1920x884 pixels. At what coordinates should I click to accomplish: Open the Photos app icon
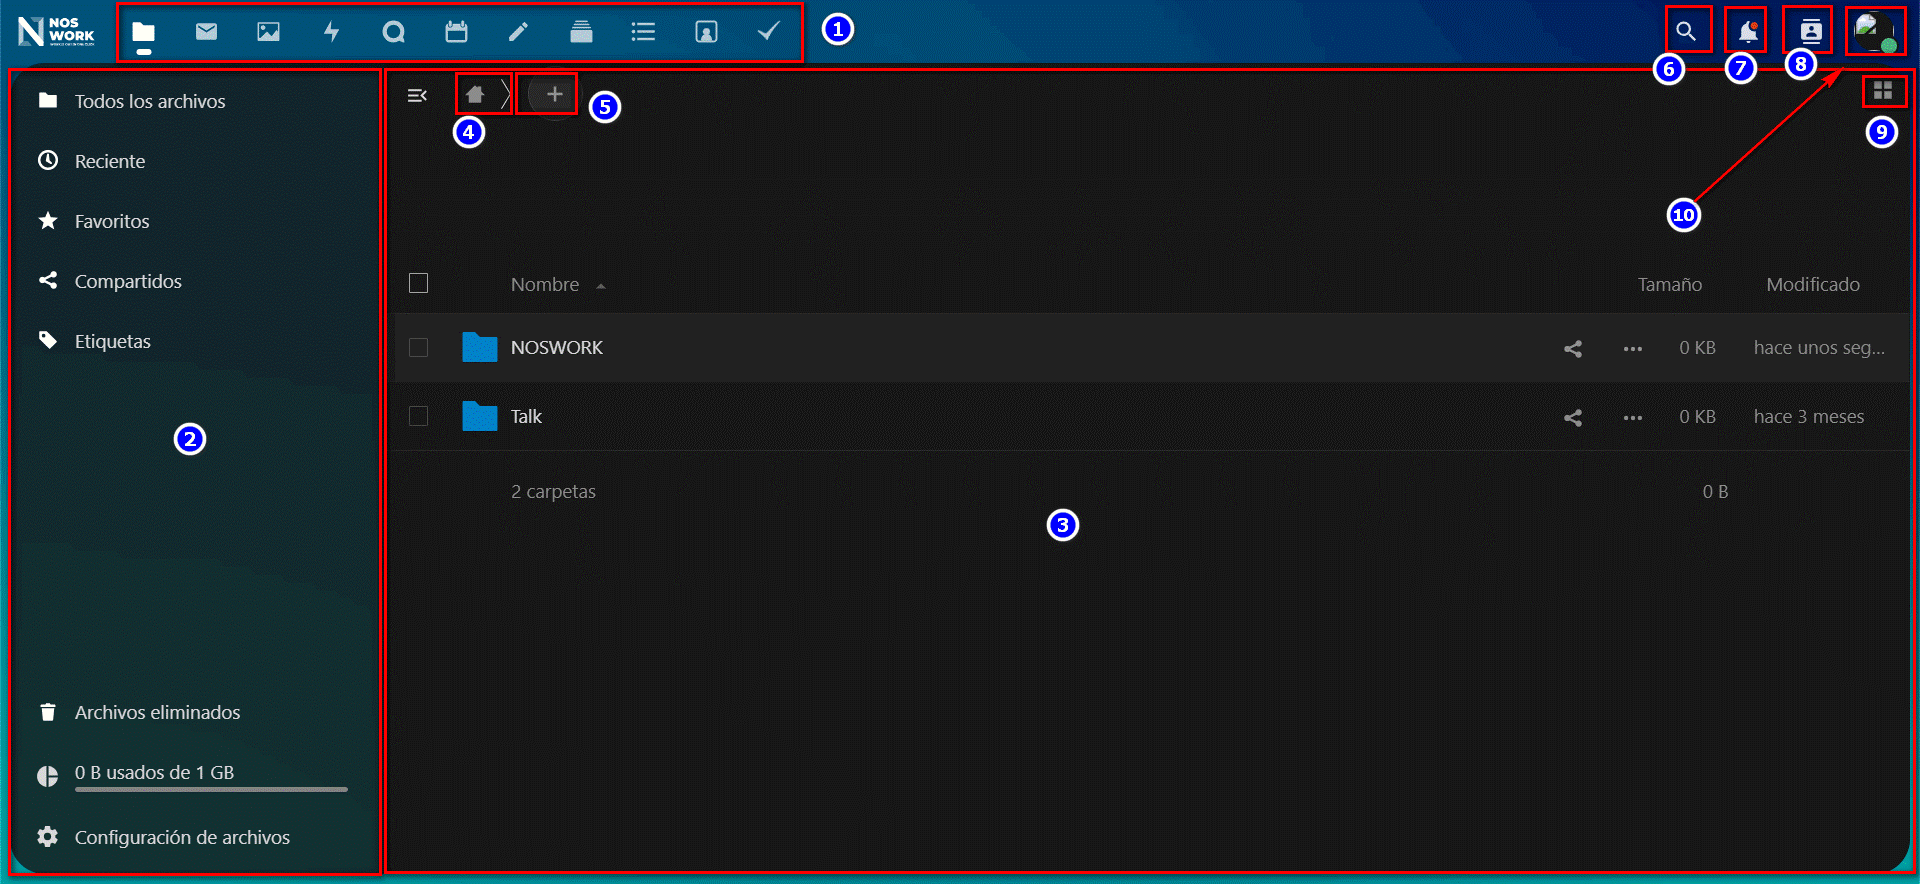[268, 32]
